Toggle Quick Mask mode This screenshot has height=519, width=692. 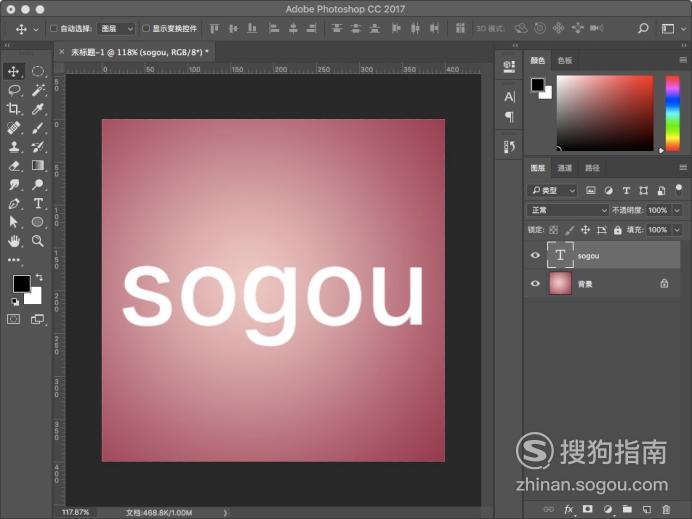[x=14, y=319]
